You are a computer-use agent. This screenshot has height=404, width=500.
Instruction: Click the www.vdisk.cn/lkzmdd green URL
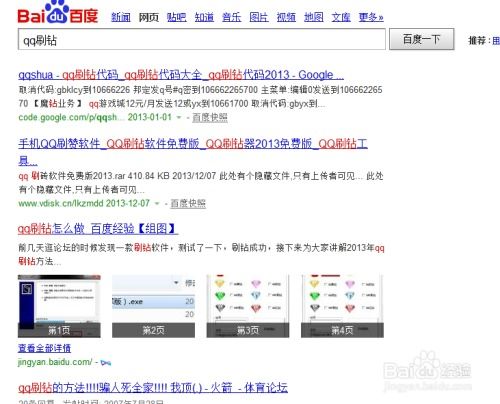coord(61,203)
